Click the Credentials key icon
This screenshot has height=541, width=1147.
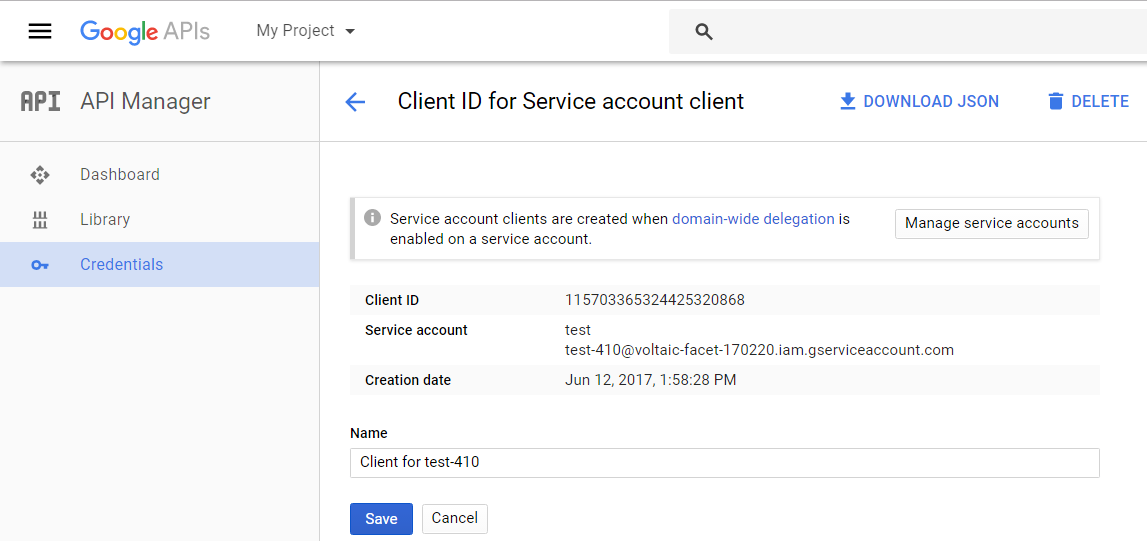[x=40, y=265]
